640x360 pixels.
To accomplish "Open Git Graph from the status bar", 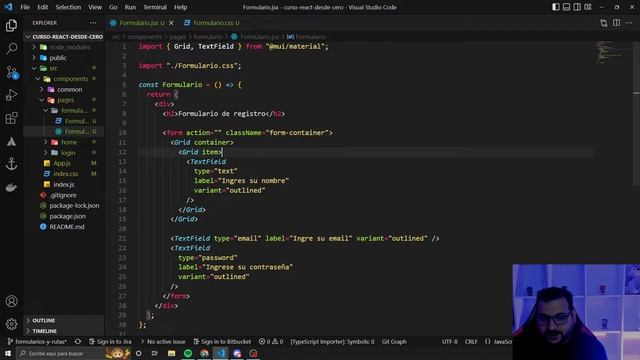I will pyautogui.click(x=394, y=342).
